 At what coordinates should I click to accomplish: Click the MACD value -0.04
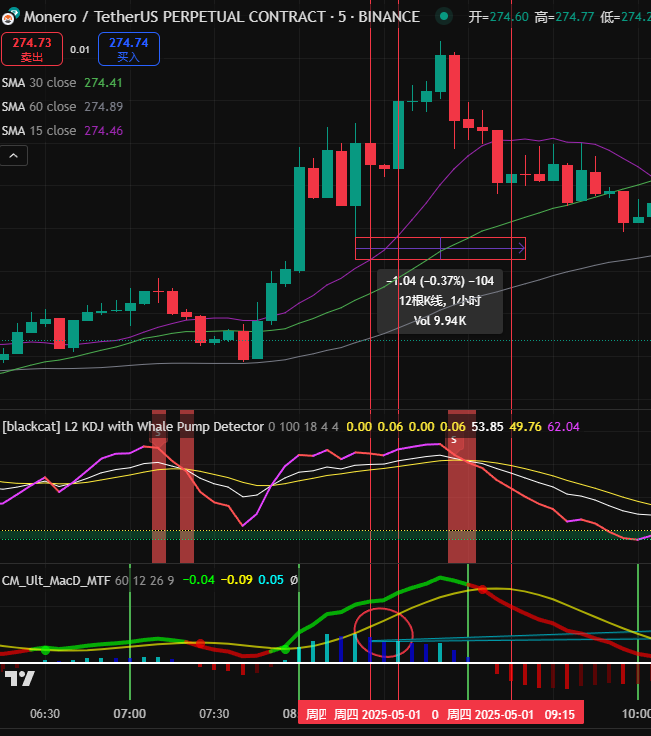pyautogui.click(x=198, y=580)
